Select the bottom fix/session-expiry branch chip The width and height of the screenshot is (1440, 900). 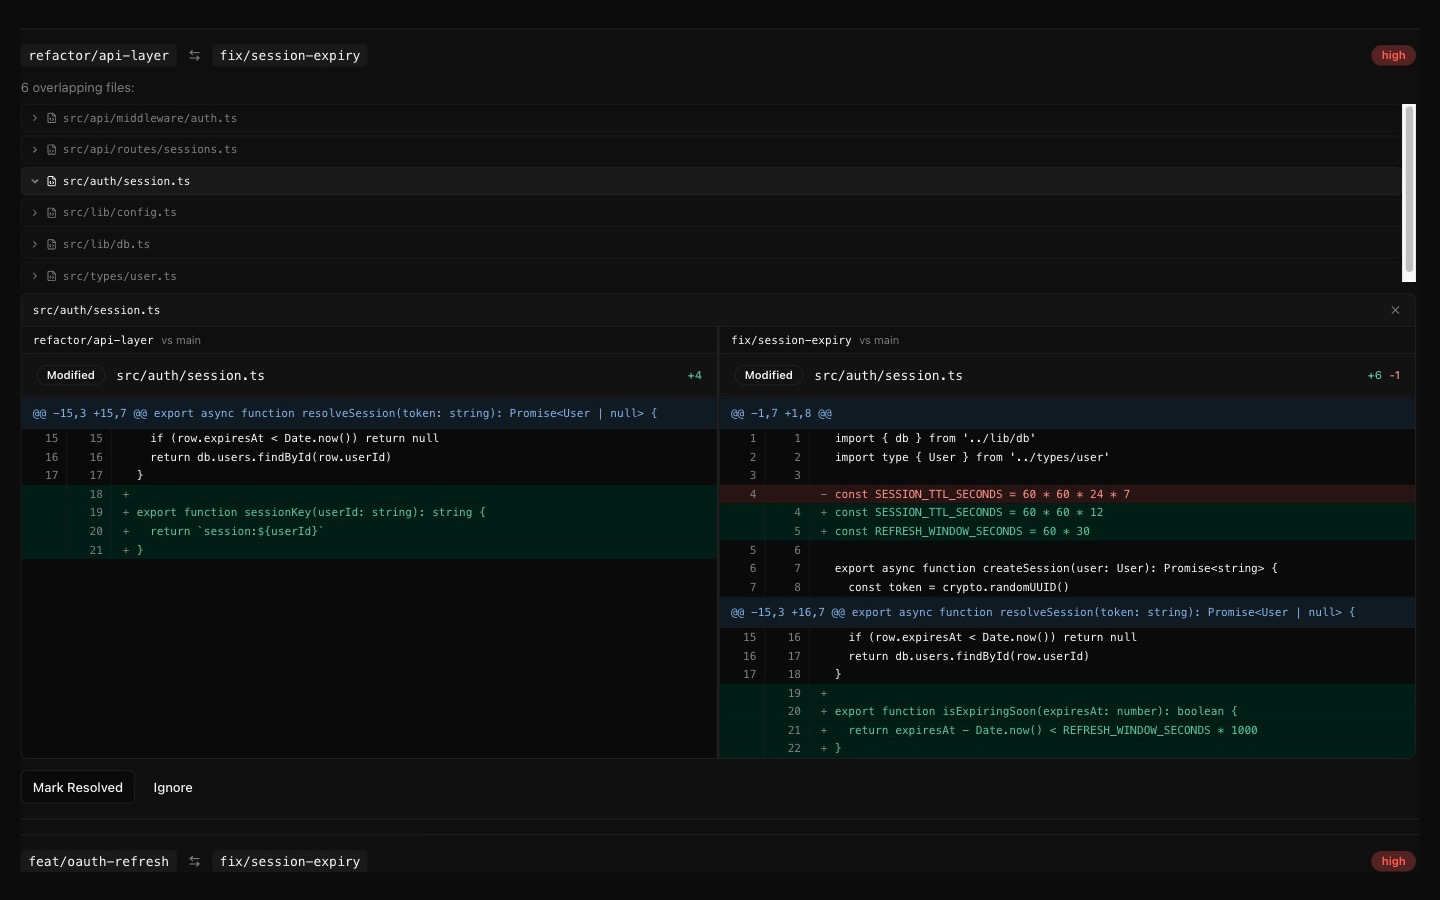click(x=290, y=862)
